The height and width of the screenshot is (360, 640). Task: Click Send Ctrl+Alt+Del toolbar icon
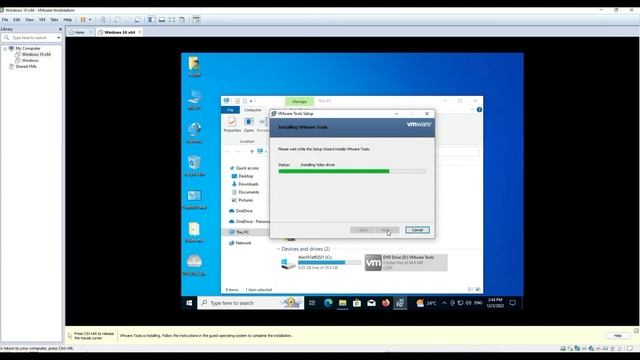pyautogui.click(x=103, y=20)
